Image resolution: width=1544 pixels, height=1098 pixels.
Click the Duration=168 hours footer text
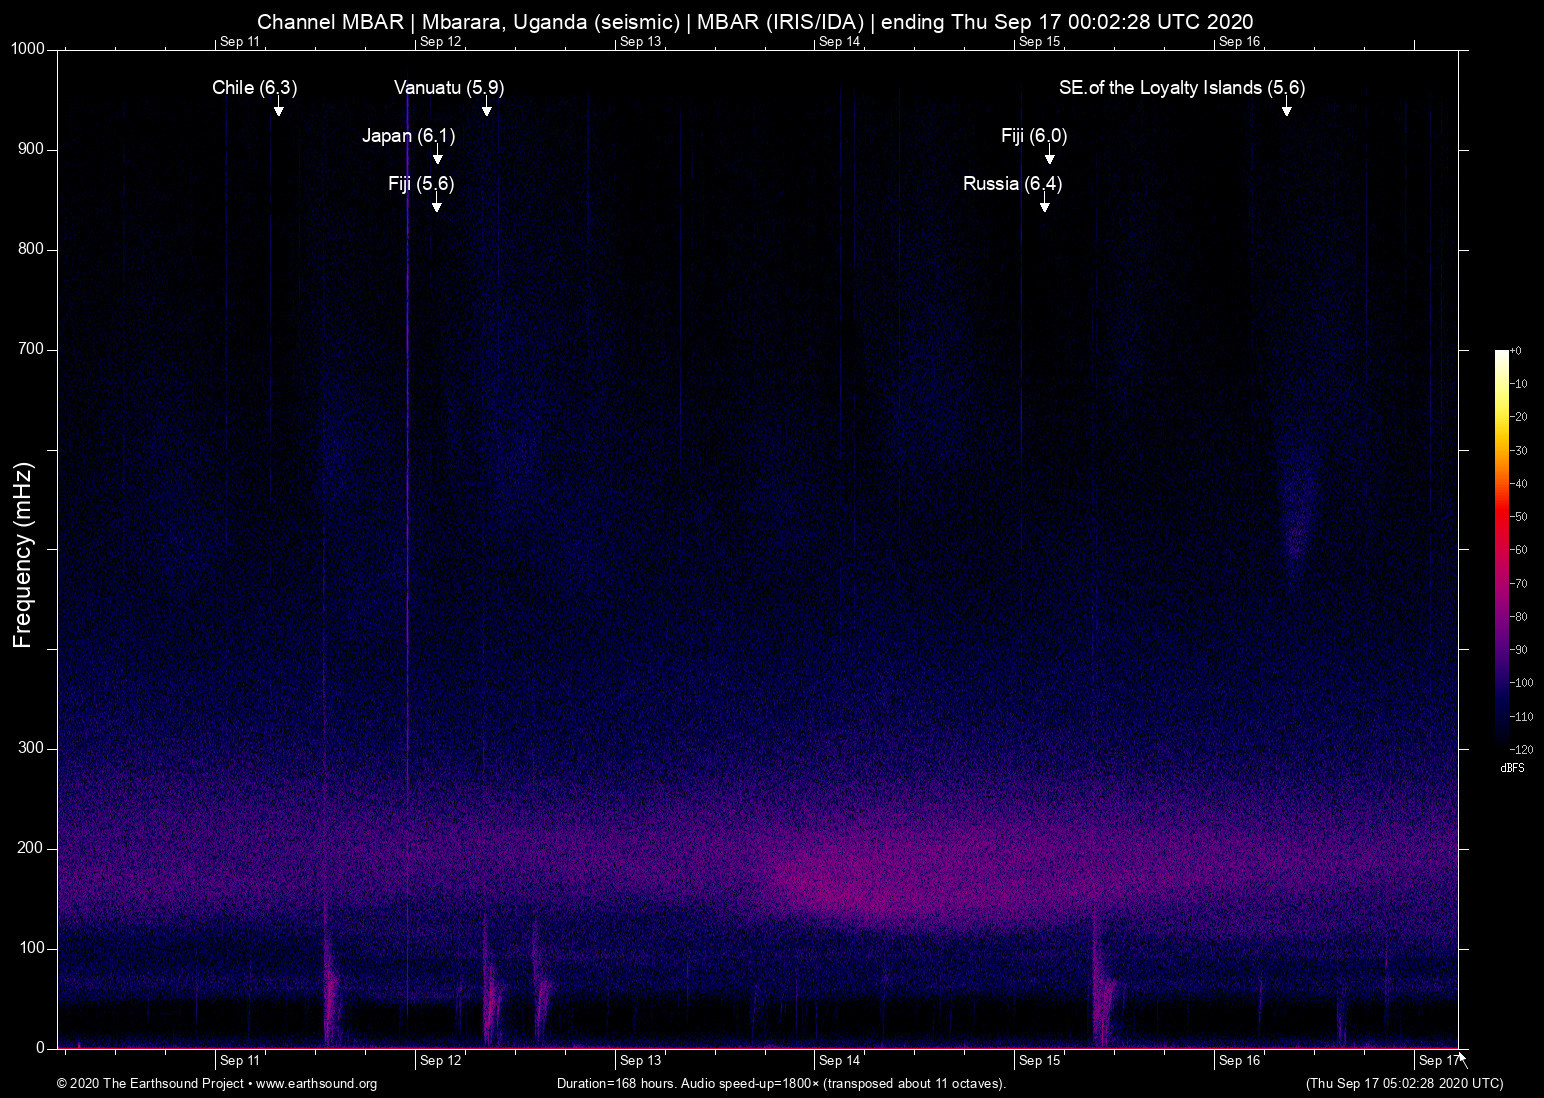pyautogui.click(x=780, y=1084)
